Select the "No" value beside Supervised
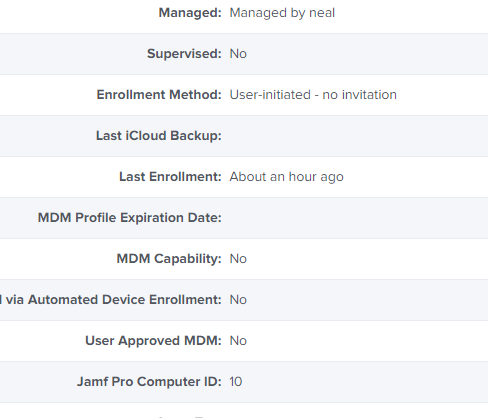 coord(238,54)
